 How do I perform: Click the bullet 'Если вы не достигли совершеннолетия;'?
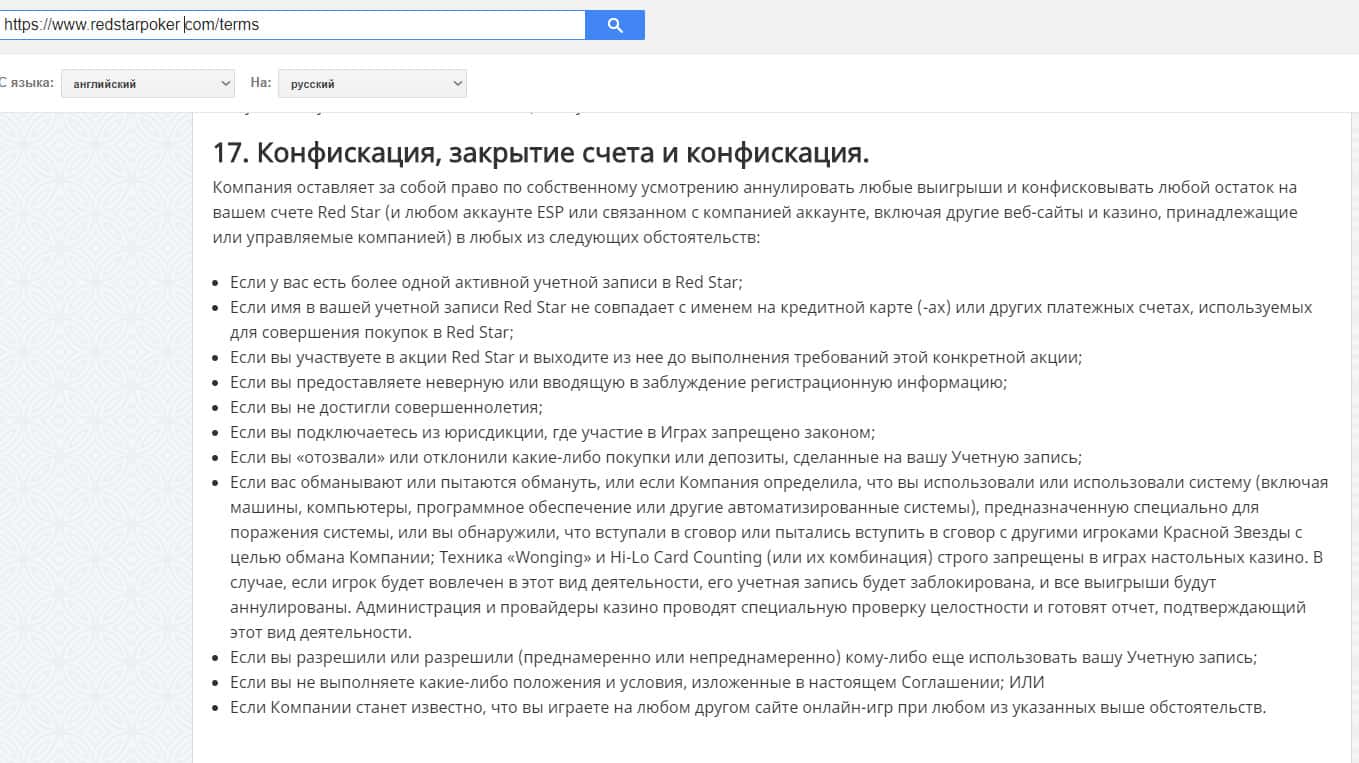pyautogui.click(x=386, y=407)
